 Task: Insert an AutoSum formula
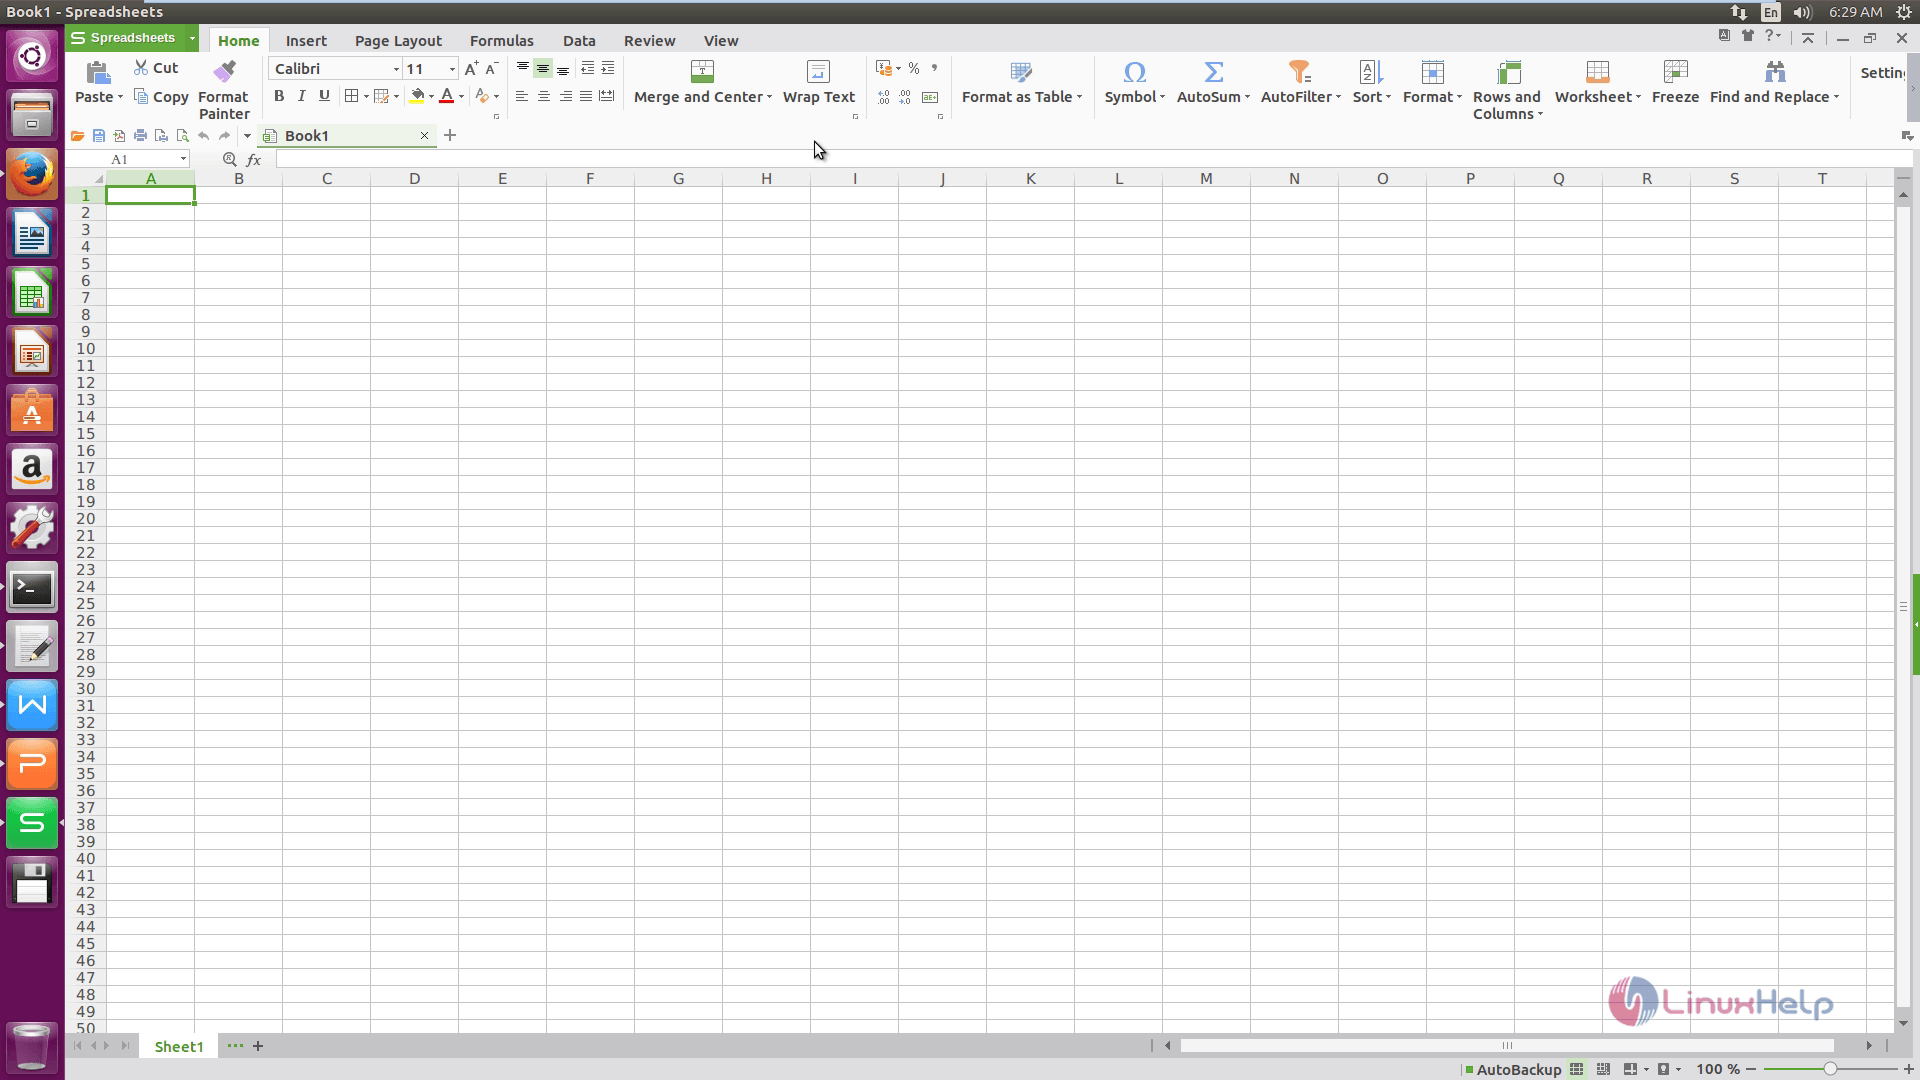coord(1212,80)
